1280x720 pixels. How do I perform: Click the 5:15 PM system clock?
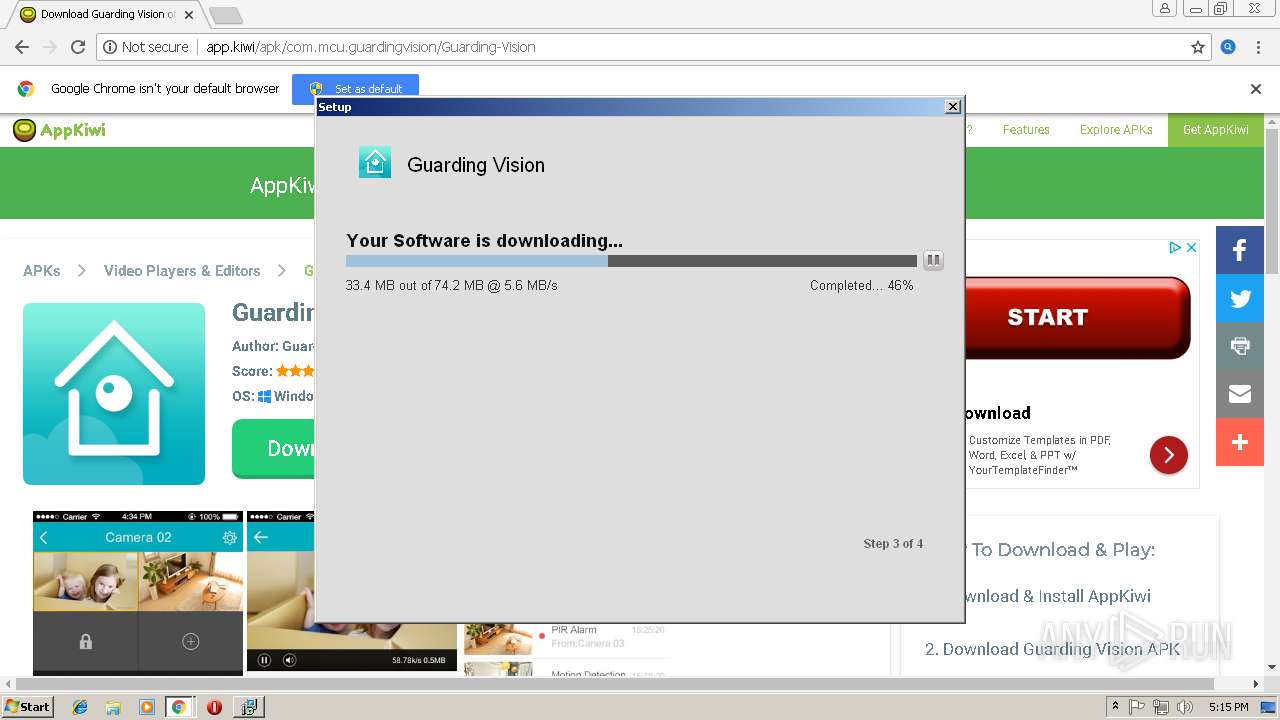pos(1228,707)
